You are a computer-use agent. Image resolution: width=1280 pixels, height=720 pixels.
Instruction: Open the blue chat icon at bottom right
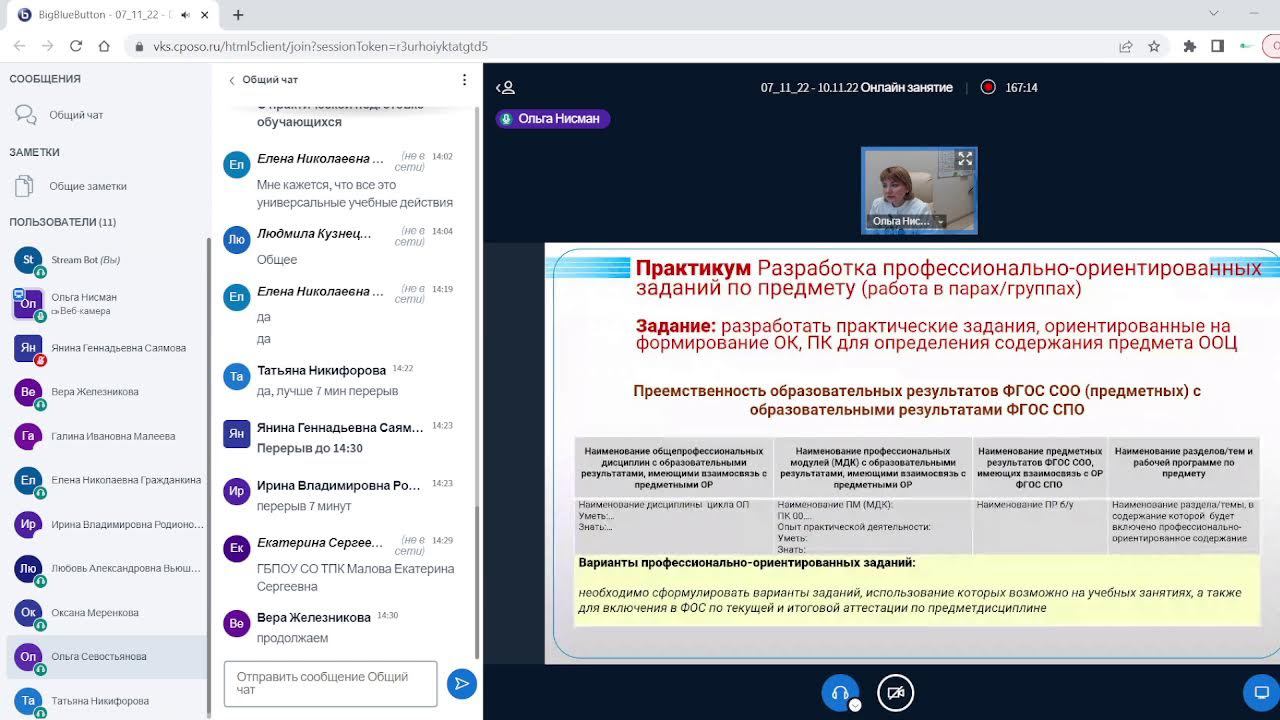[x=1262, y=692]
